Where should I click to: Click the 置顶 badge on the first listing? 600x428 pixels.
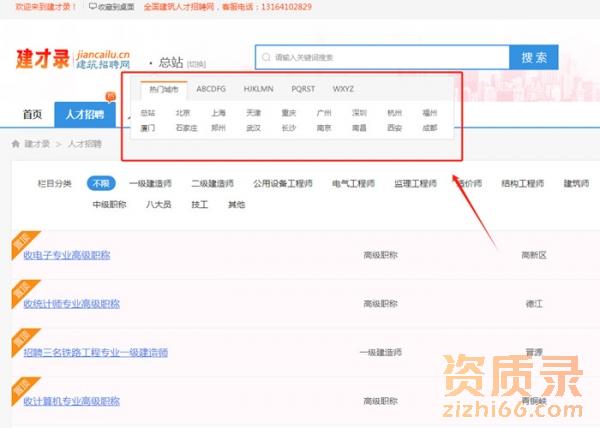tap(20, 243)
